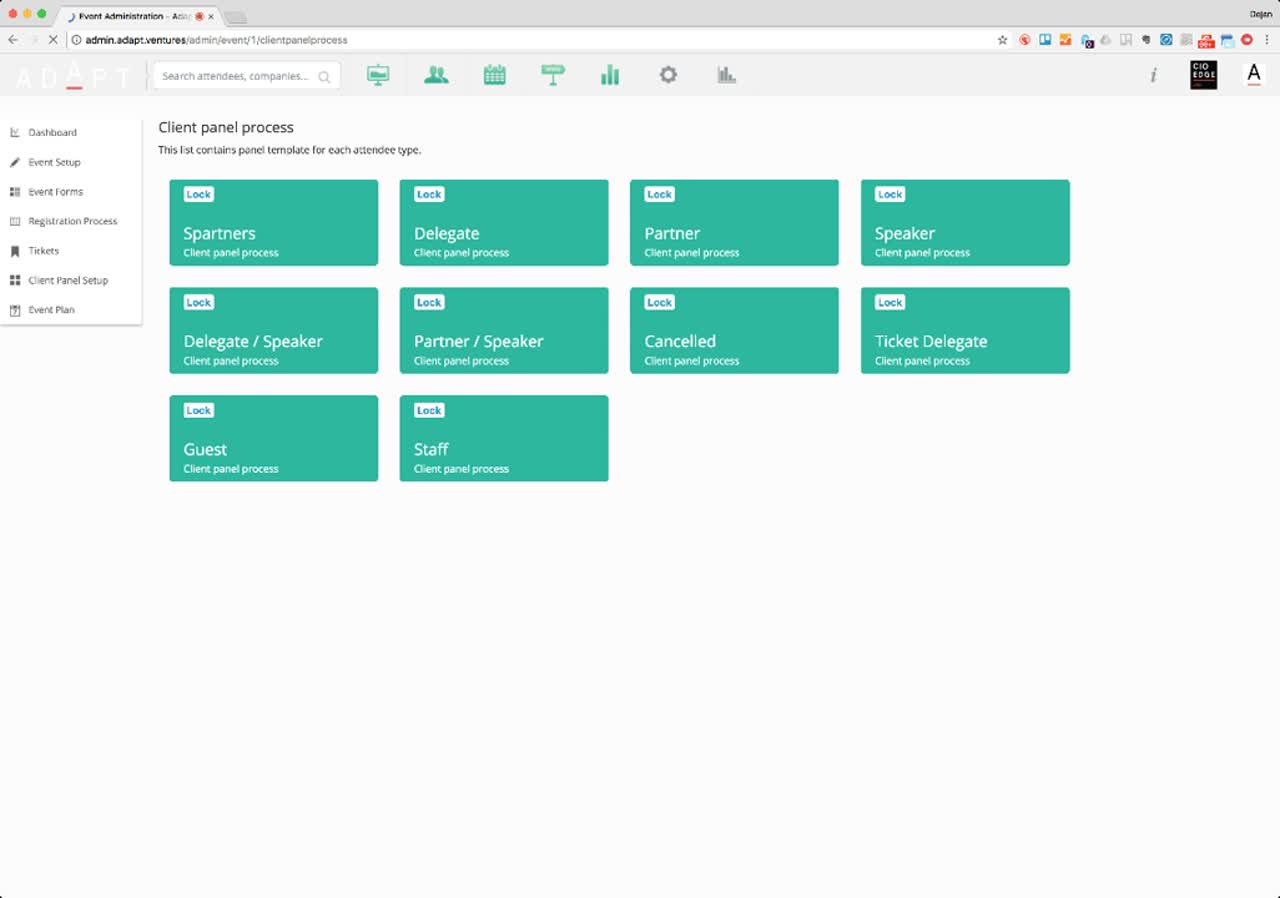The height and width of the screenshot is (898, 1280).
Task: Bookmark page with the star icon
Action: (1003, 40)
